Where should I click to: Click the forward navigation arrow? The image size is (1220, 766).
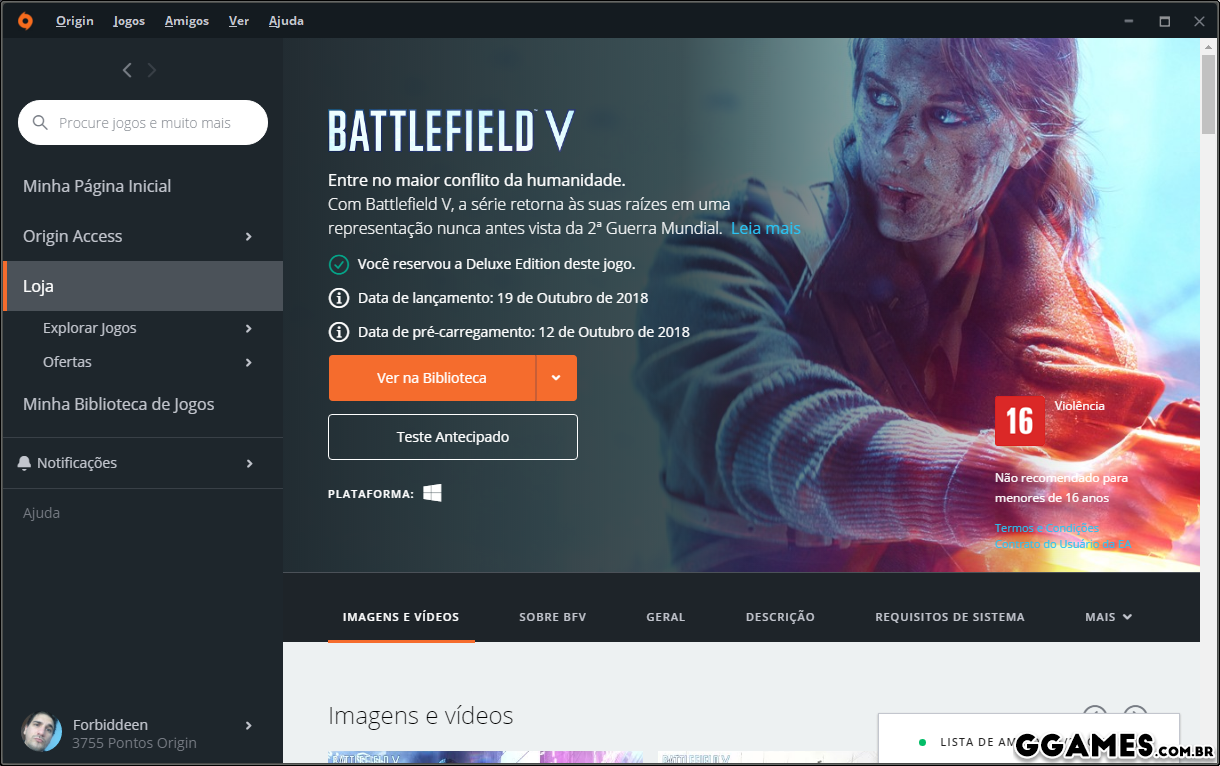point(152,70)
